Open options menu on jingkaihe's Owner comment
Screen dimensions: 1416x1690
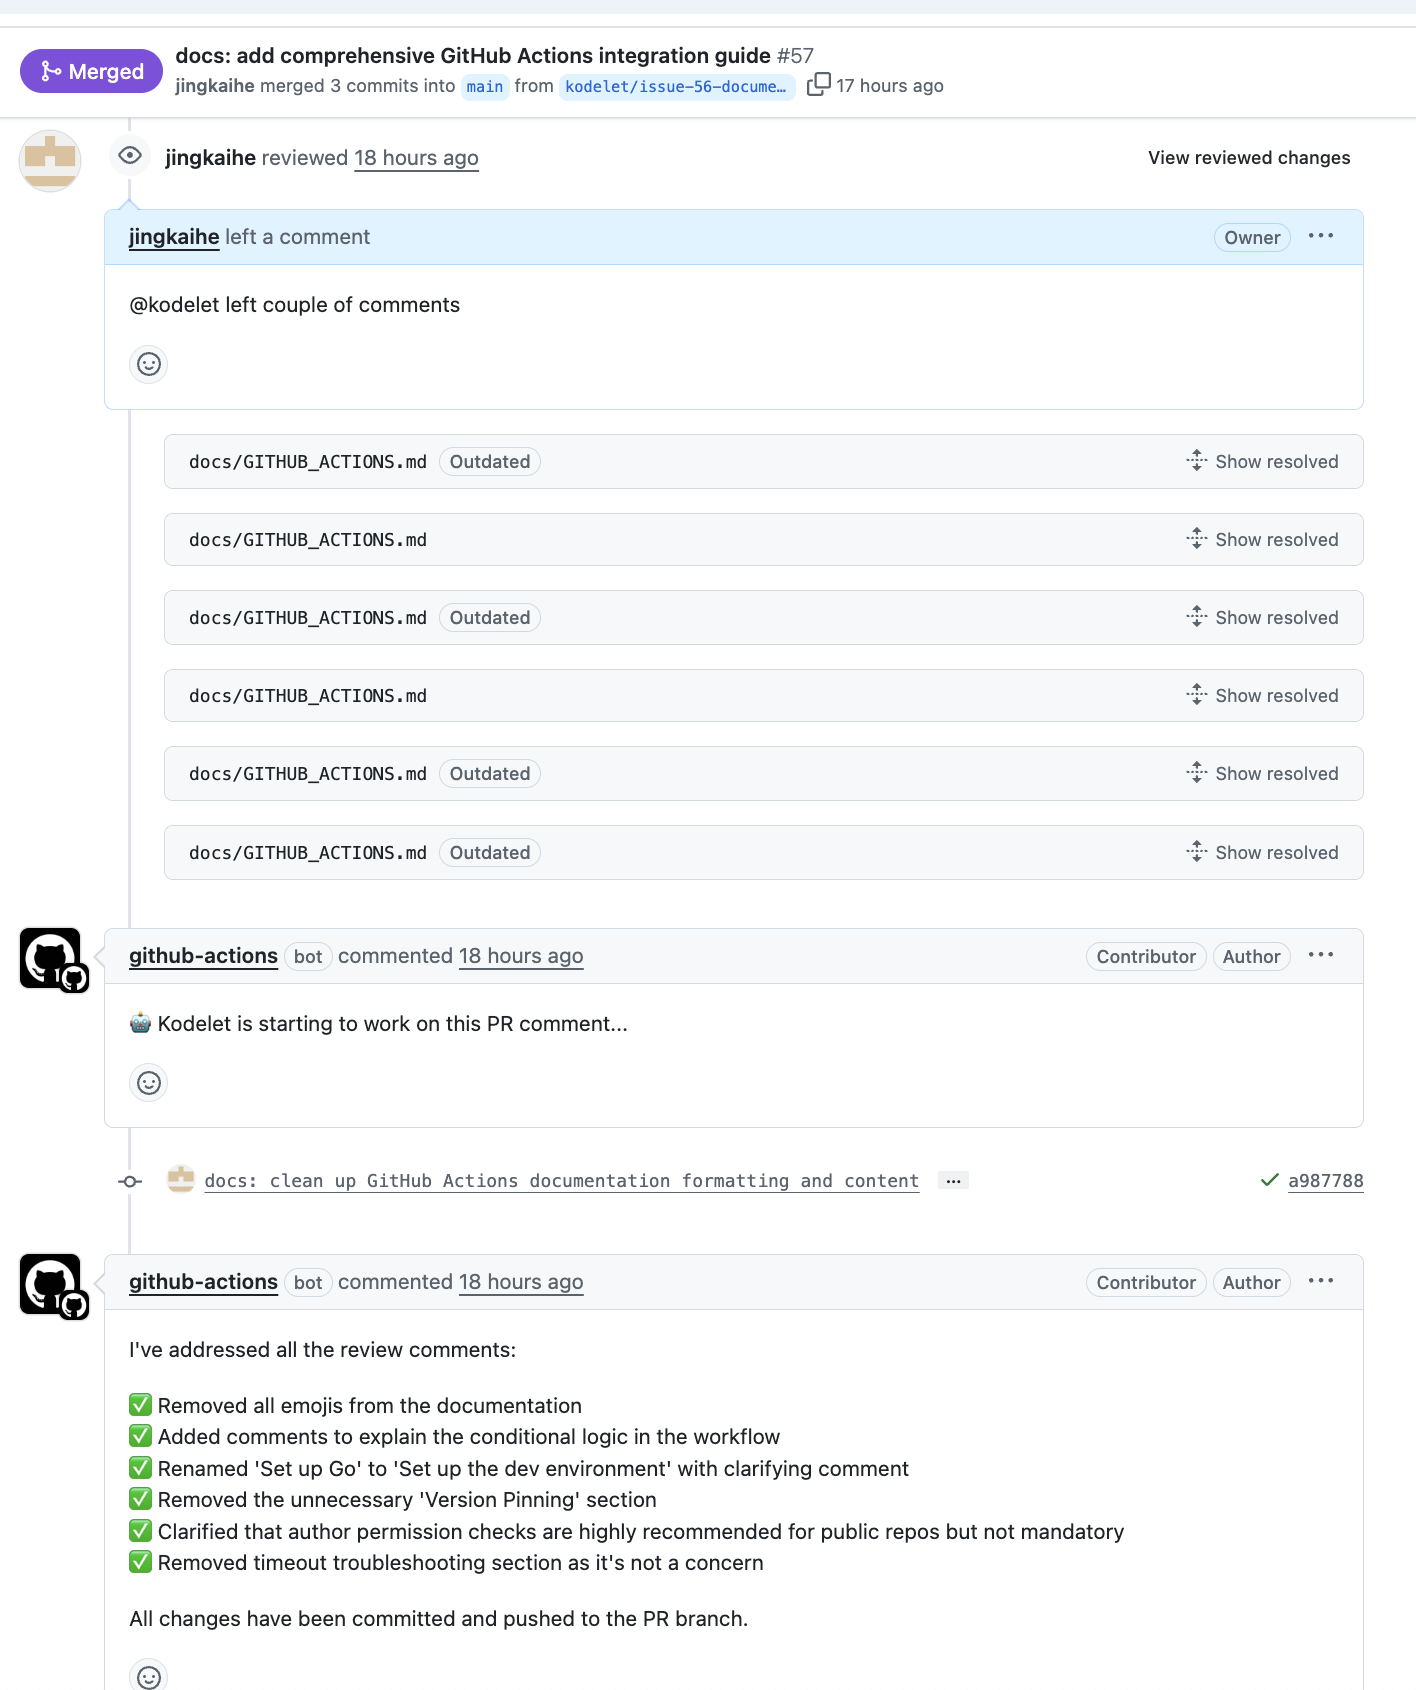1320,236
